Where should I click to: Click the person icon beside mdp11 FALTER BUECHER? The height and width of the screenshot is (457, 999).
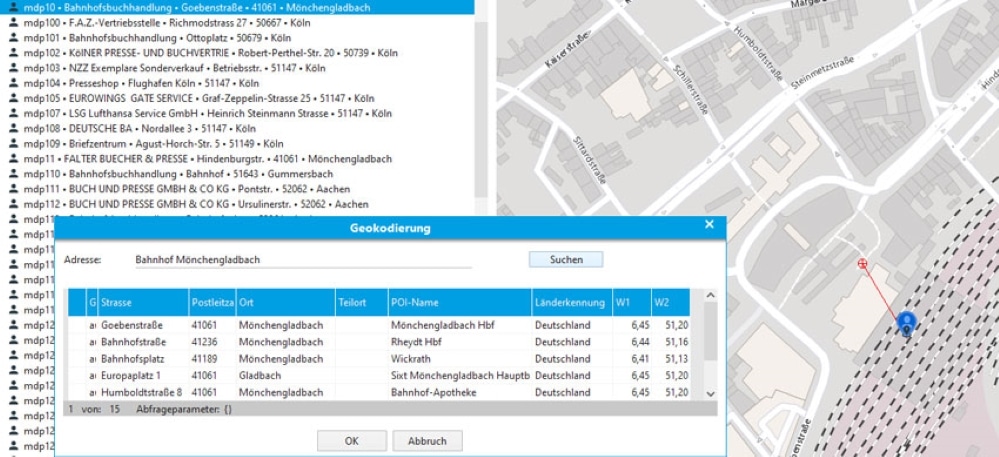(14, 159)
